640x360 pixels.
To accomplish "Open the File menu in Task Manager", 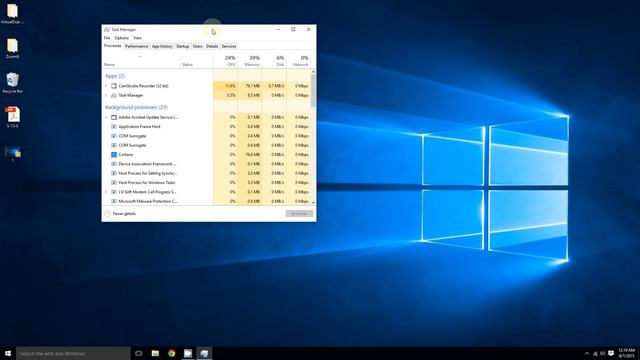I will 107,38.
